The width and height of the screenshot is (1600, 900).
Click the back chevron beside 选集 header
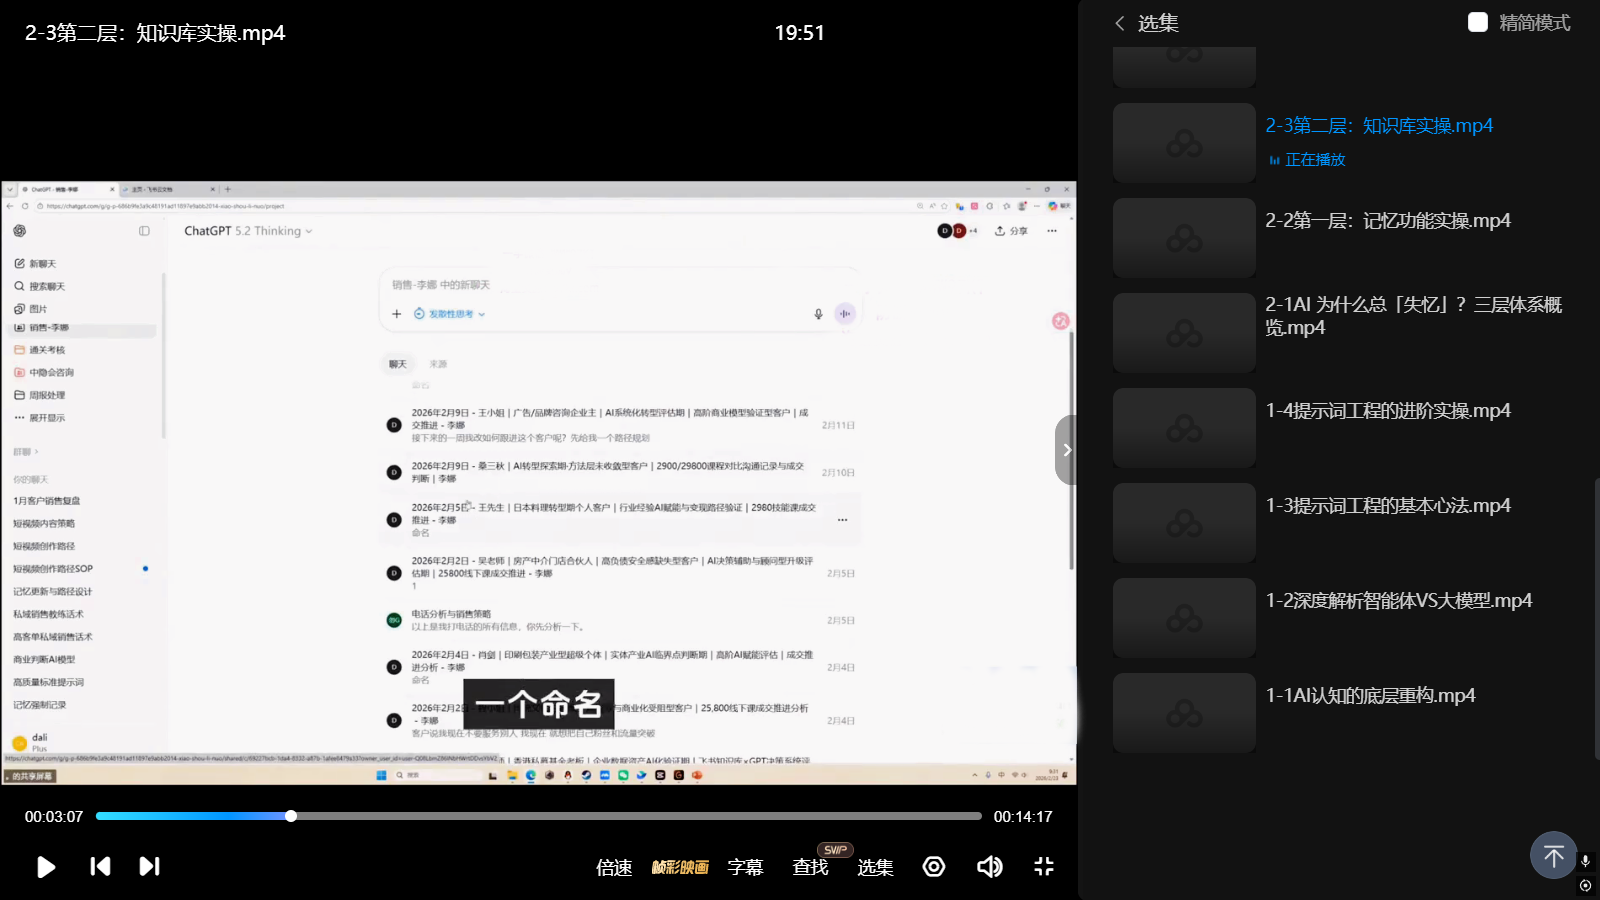pyautogui.click(x=1120, y=23)
